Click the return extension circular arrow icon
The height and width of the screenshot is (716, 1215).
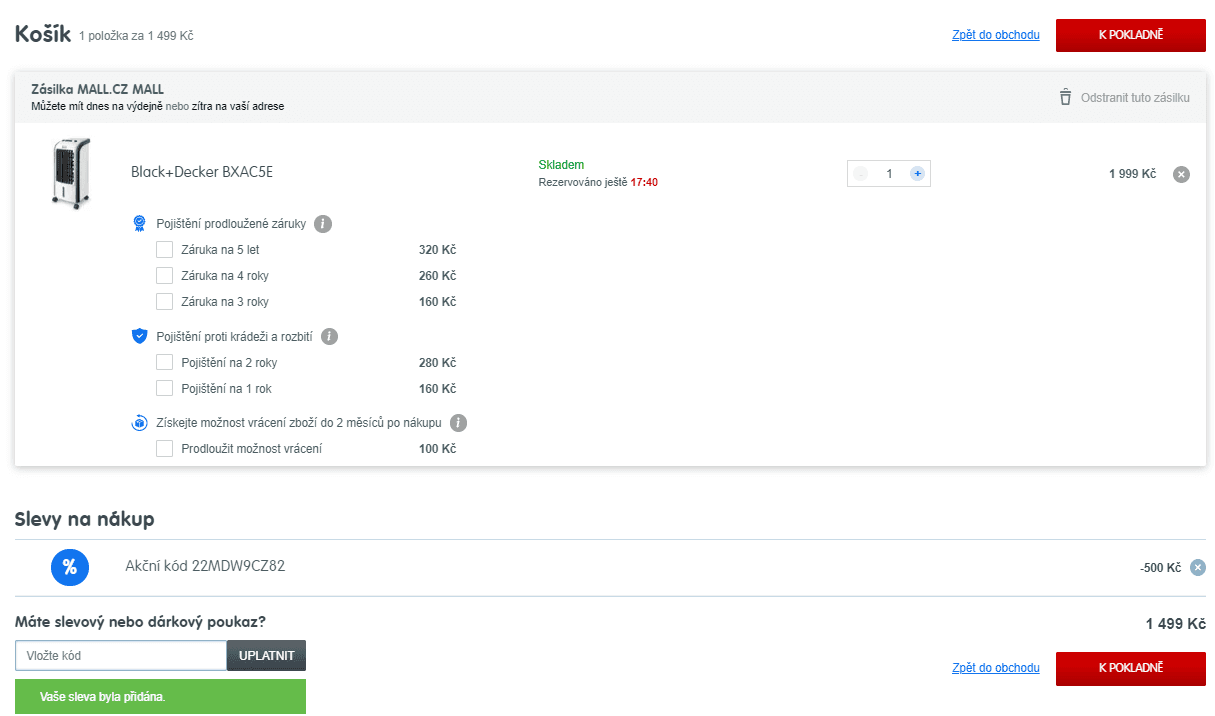(140, 423)
